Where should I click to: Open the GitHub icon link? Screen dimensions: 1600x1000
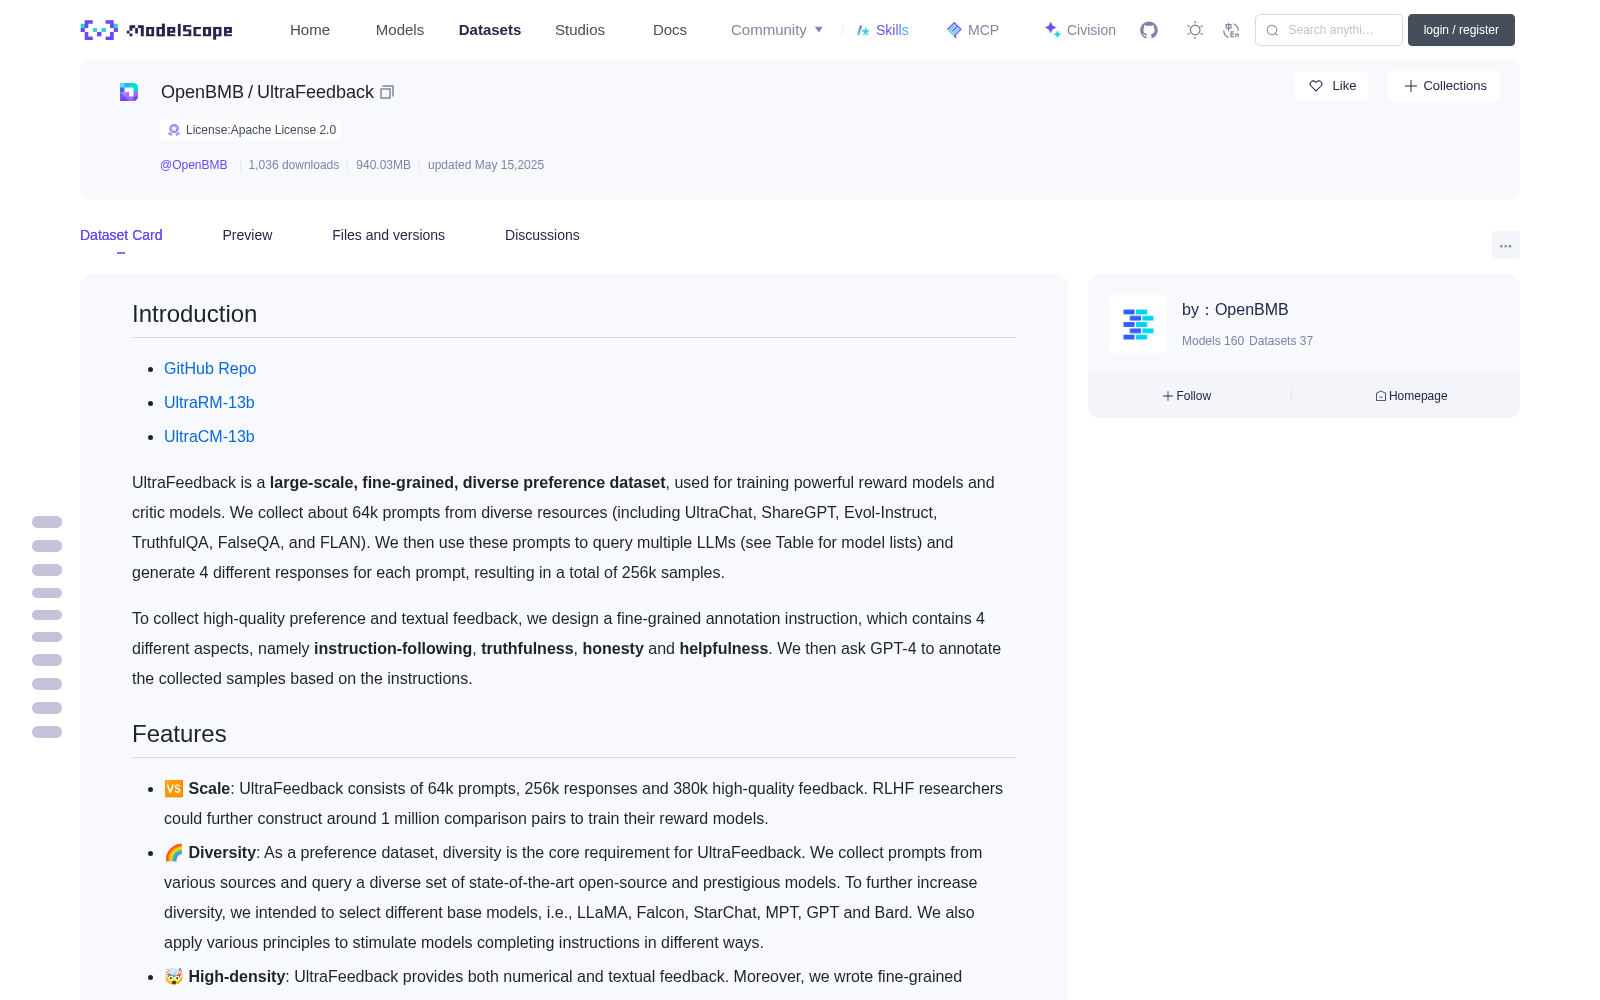click(1149, 30)
